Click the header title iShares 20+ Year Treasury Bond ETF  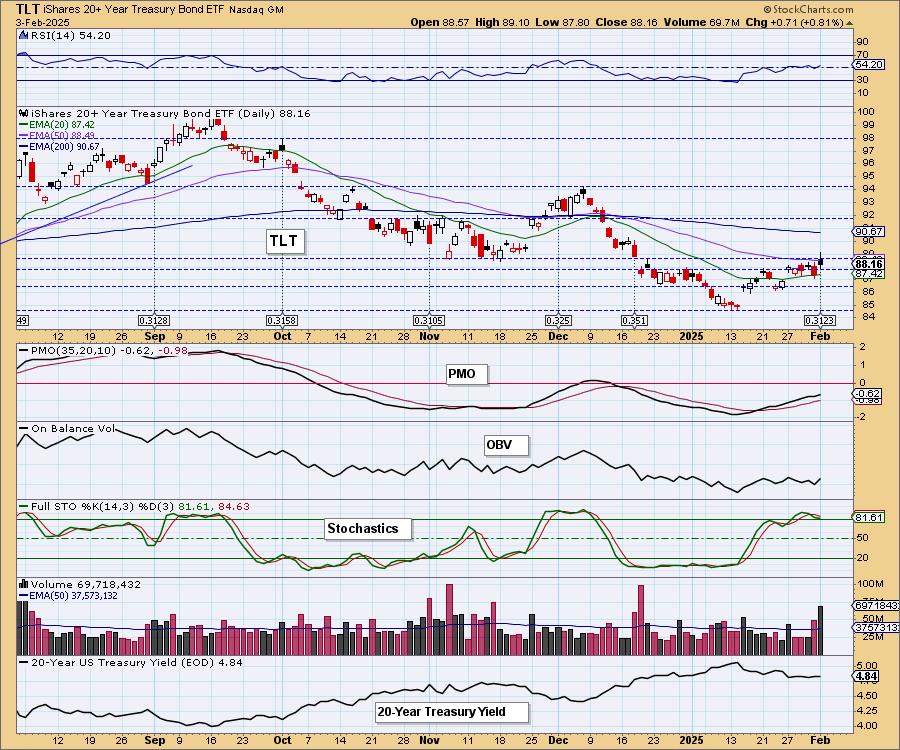point(135,10)
